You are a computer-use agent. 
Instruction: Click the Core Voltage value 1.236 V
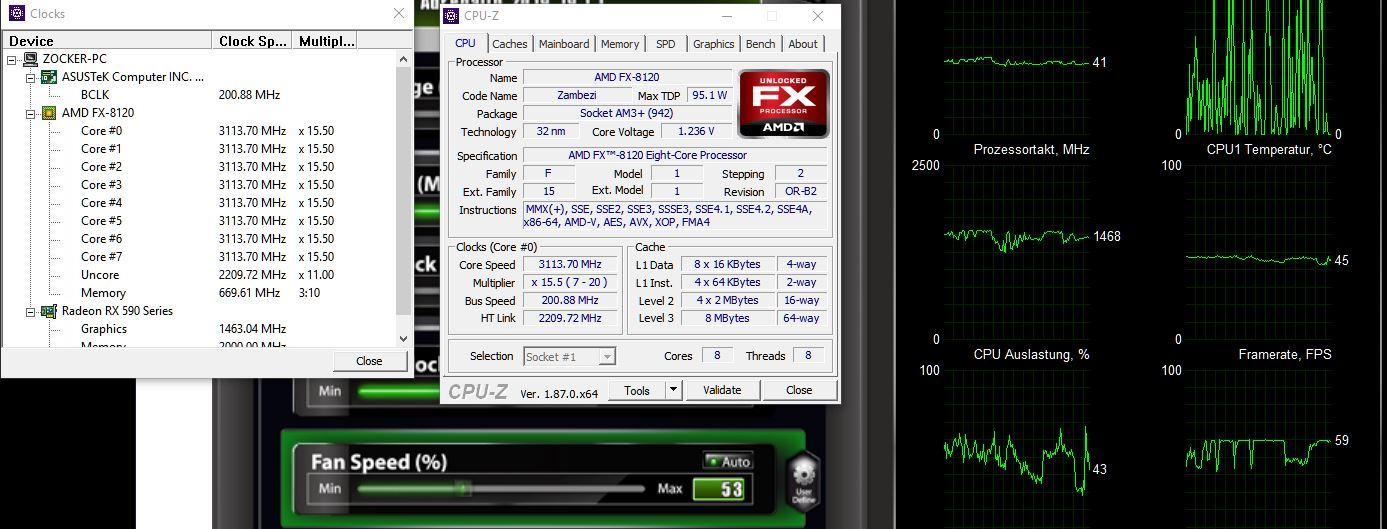[x=696, y=132]
